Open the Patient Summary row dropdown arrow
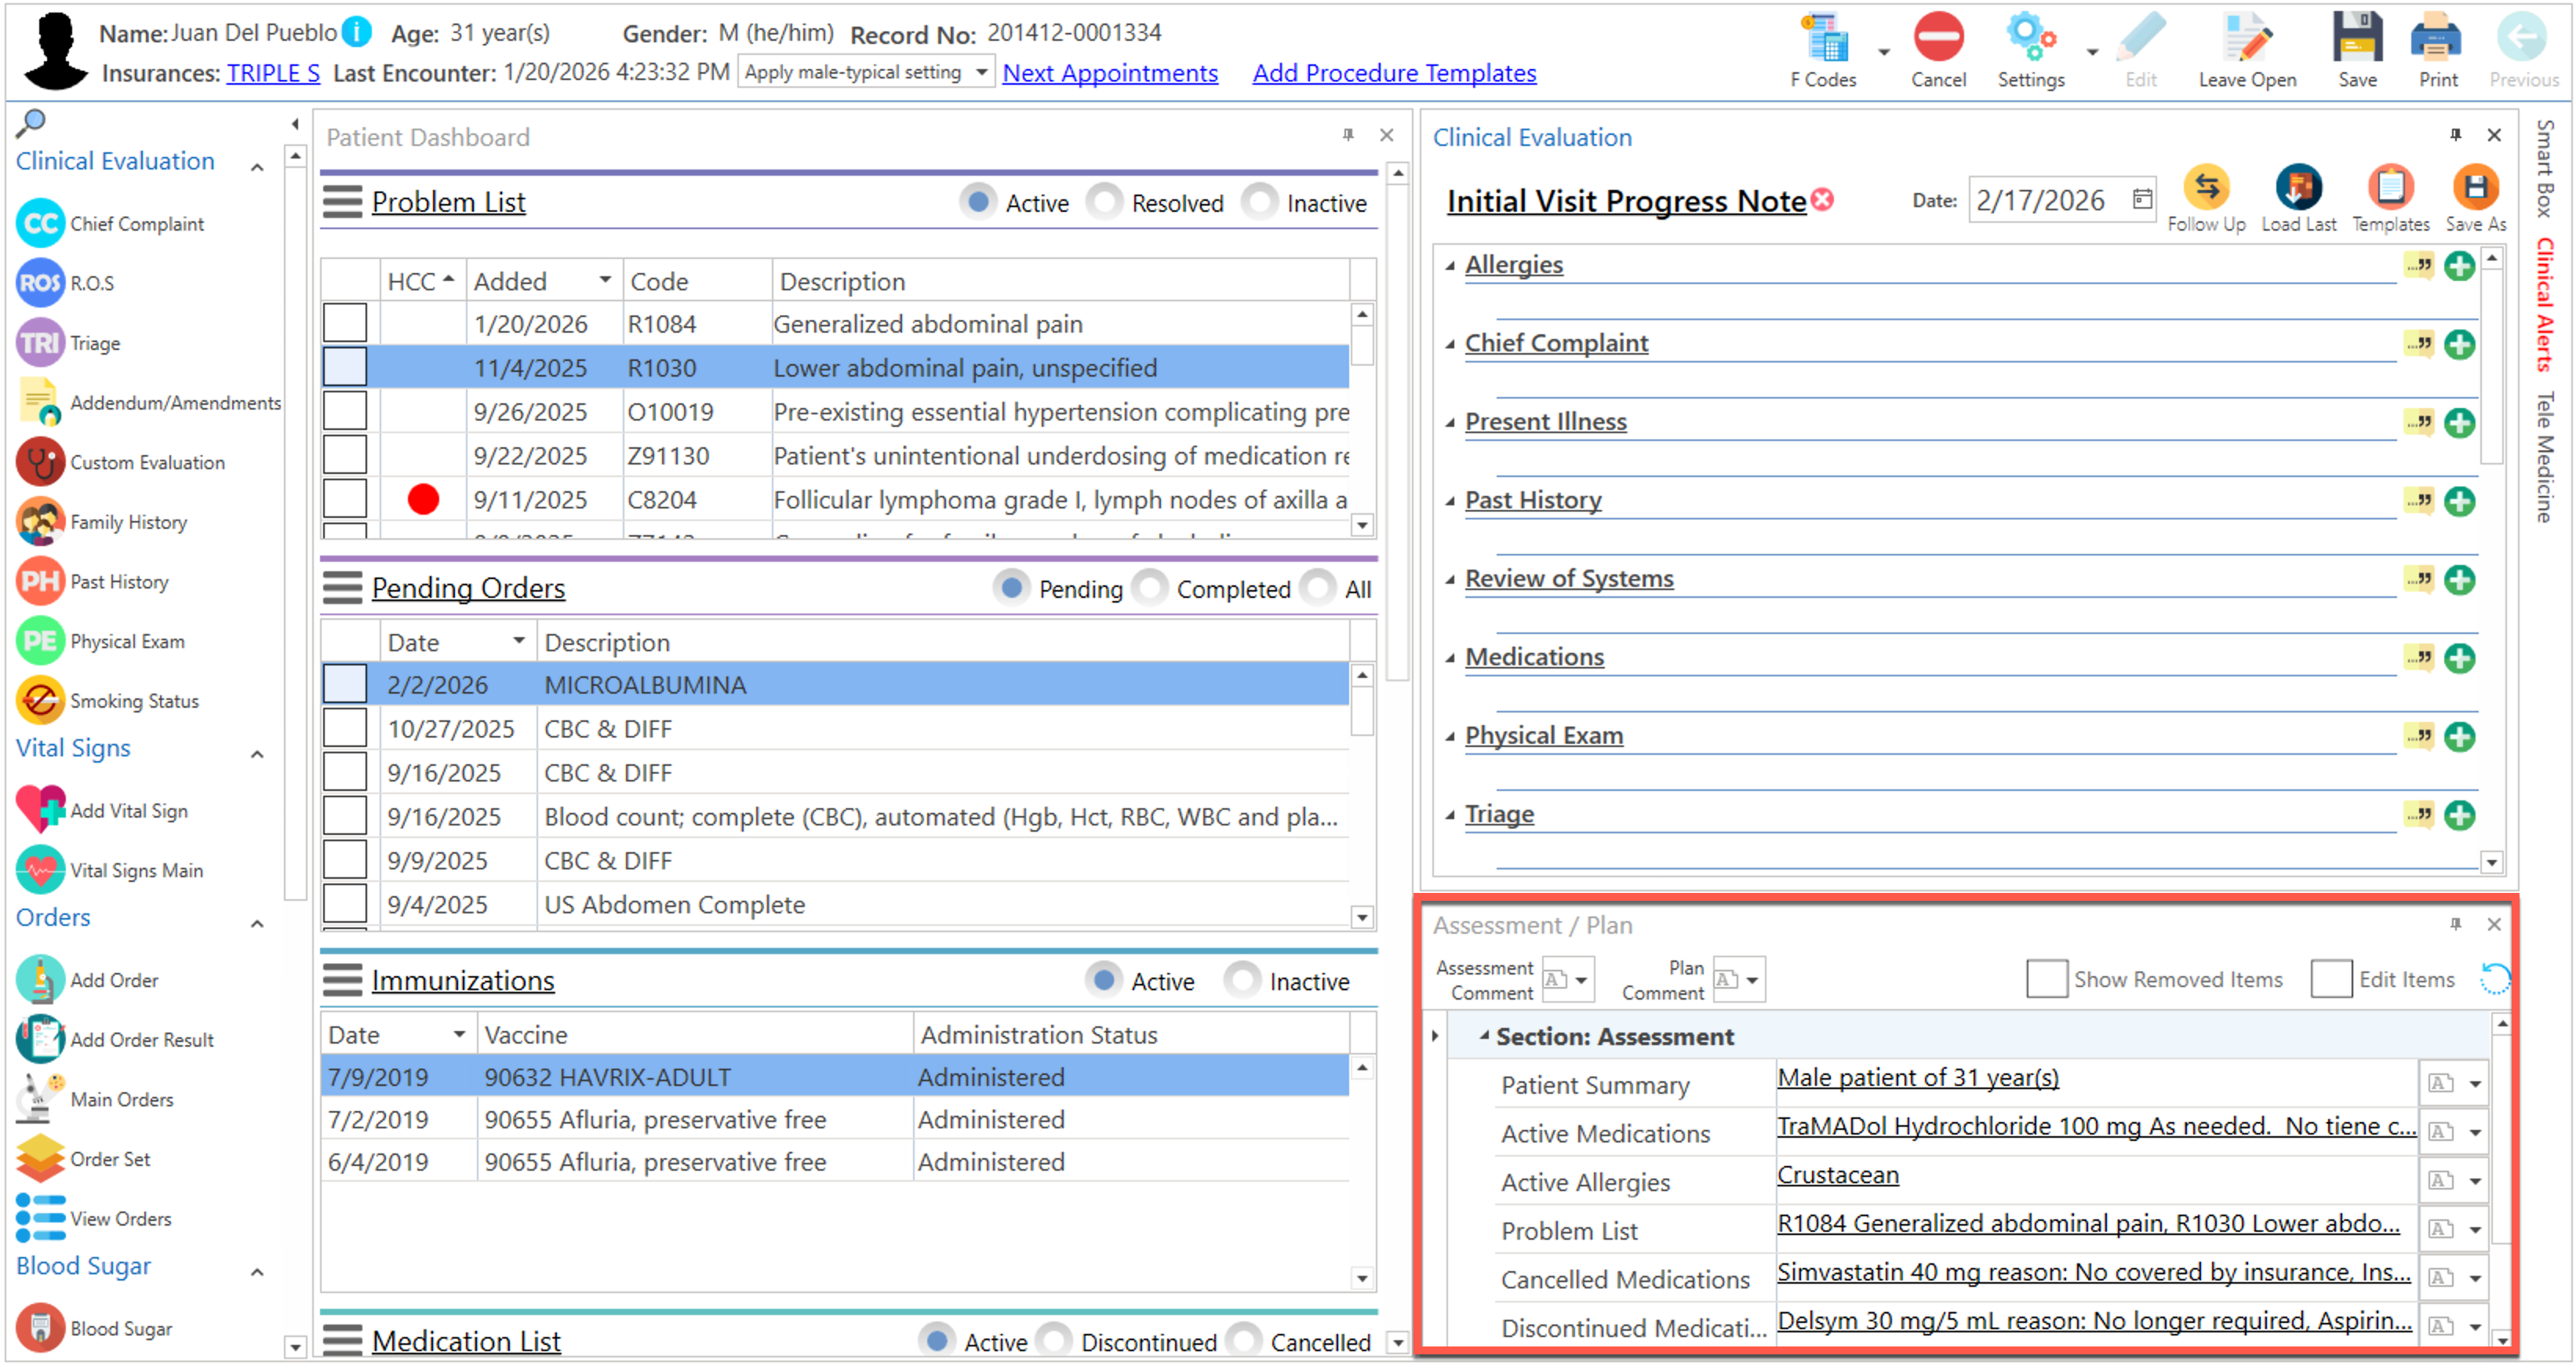The height and width of the screenshot is (1370, 2576). [x=2475, y=1084]
